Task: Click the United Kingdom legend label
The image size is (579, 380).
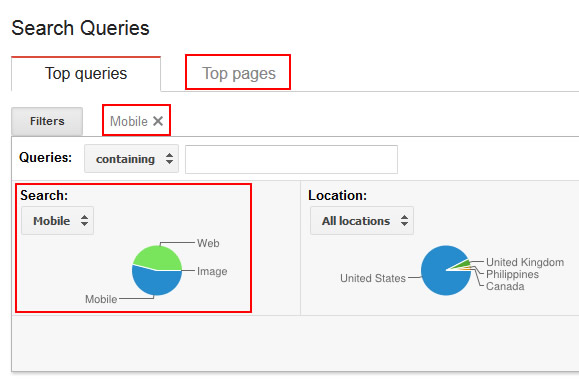Action: 525,262
